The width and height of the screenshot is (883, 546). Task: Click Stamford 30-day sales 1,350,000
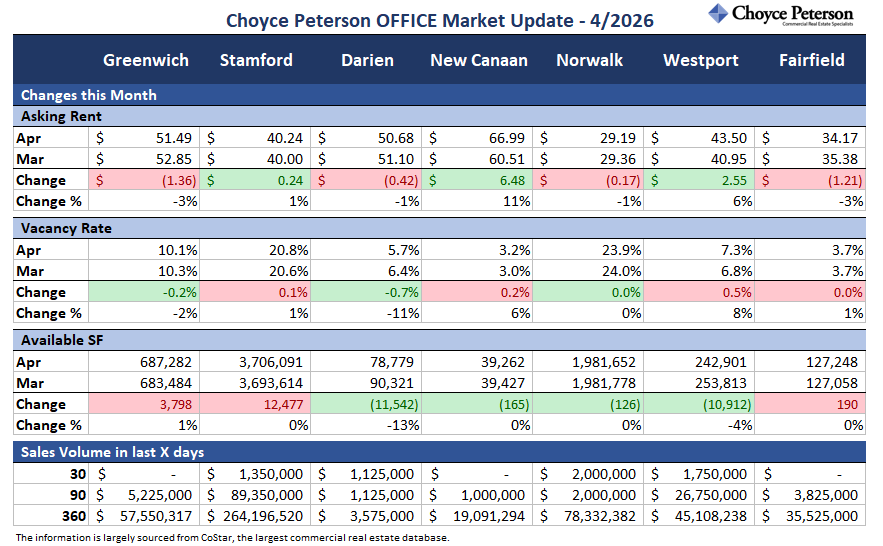tap(271, 474)
